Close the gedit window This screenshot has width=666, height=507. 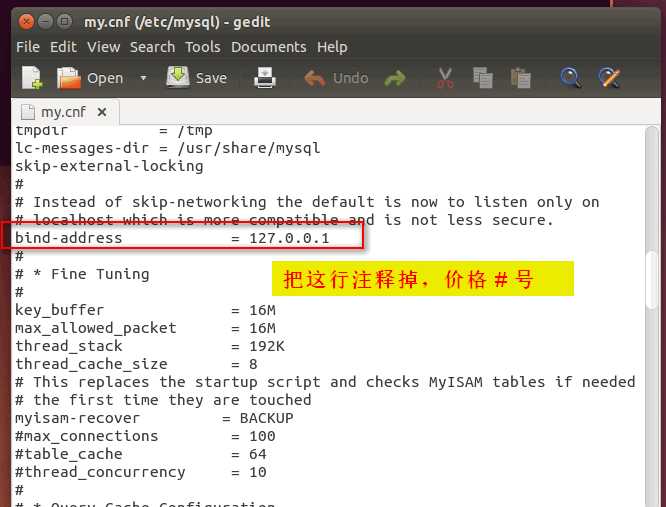tap(26, 21)
